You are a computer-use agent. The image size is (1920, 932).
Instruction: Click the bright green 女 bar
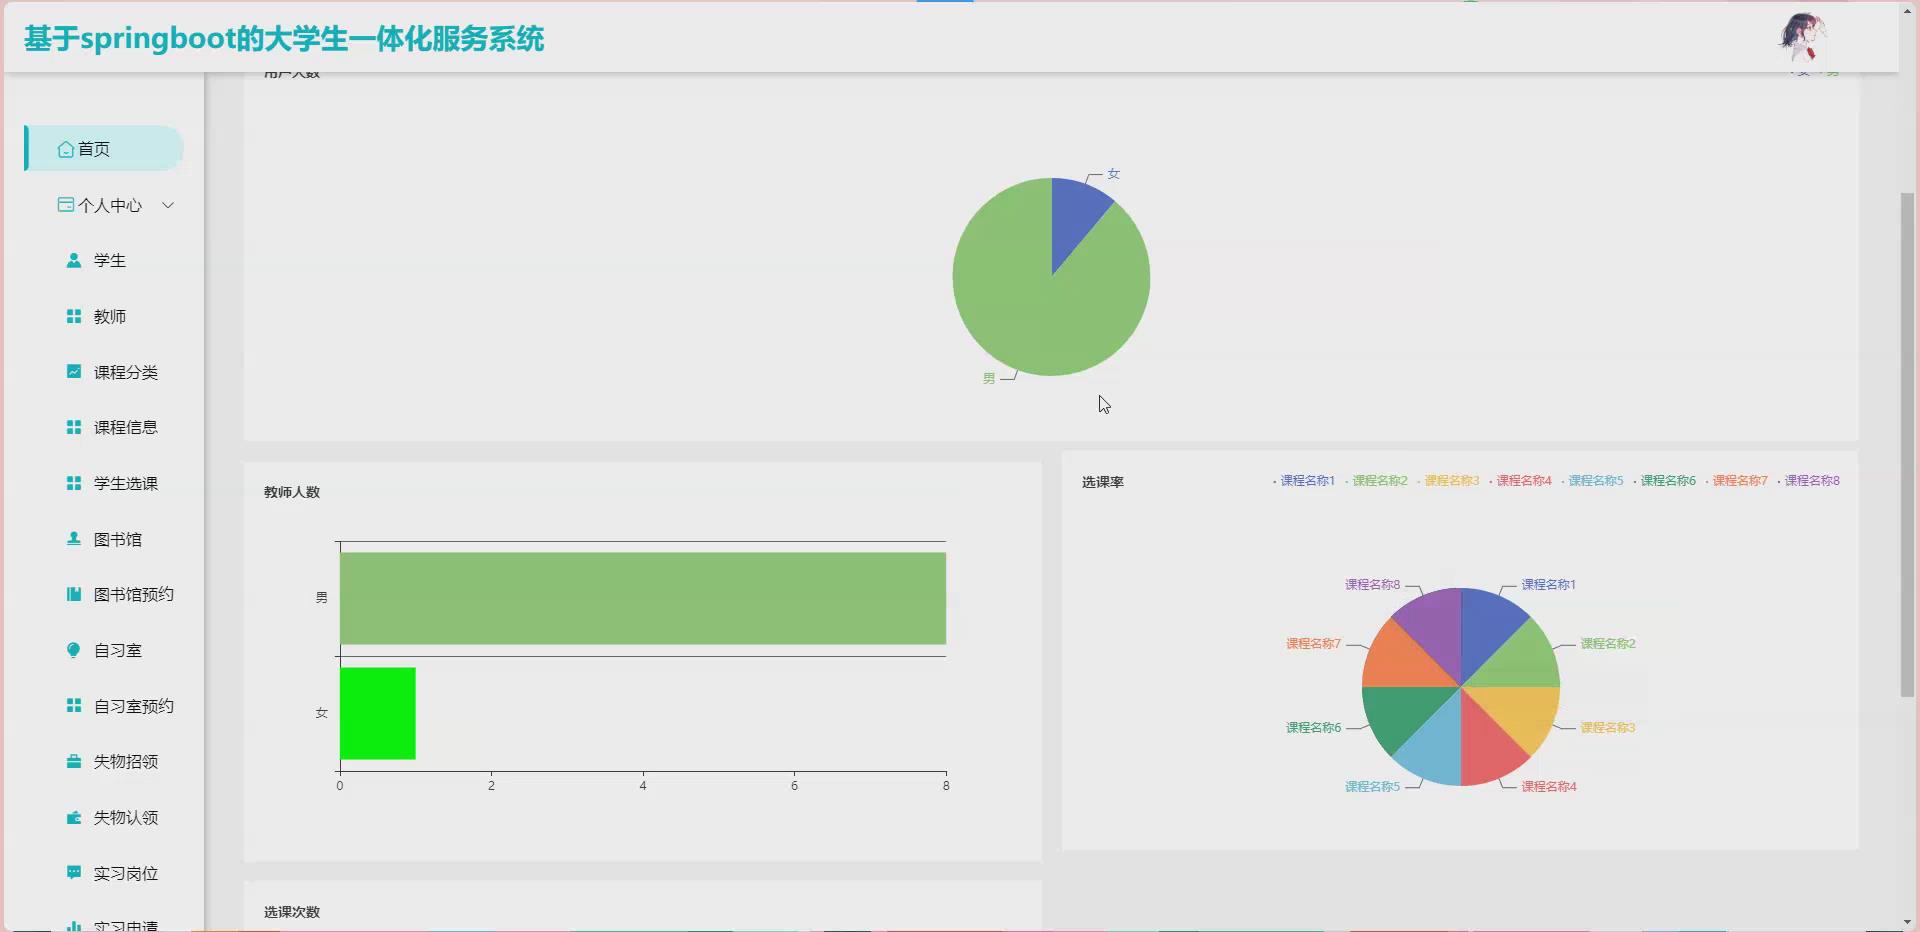378,713
